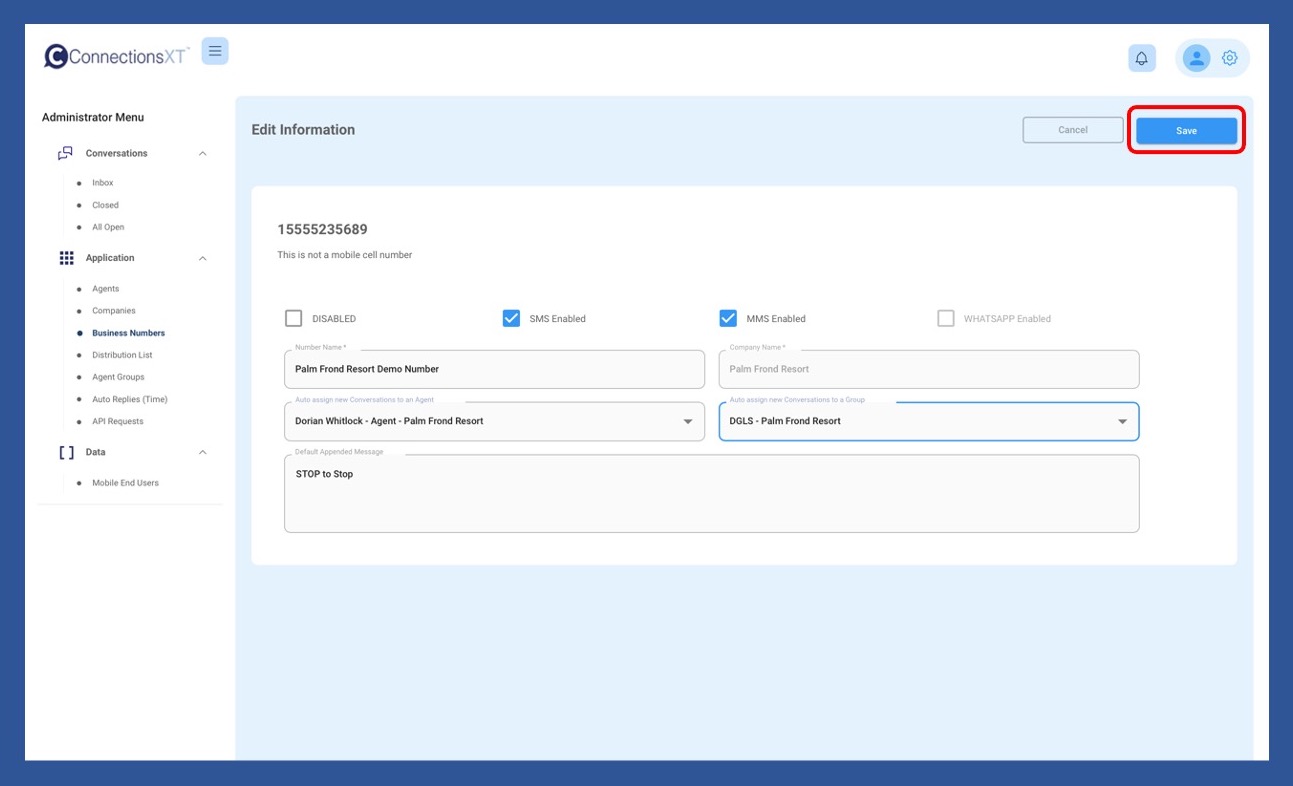The width and height of the screenshot is (1293, 786).
Task: Click the Number Name input field
Action: tap(494, 369)
